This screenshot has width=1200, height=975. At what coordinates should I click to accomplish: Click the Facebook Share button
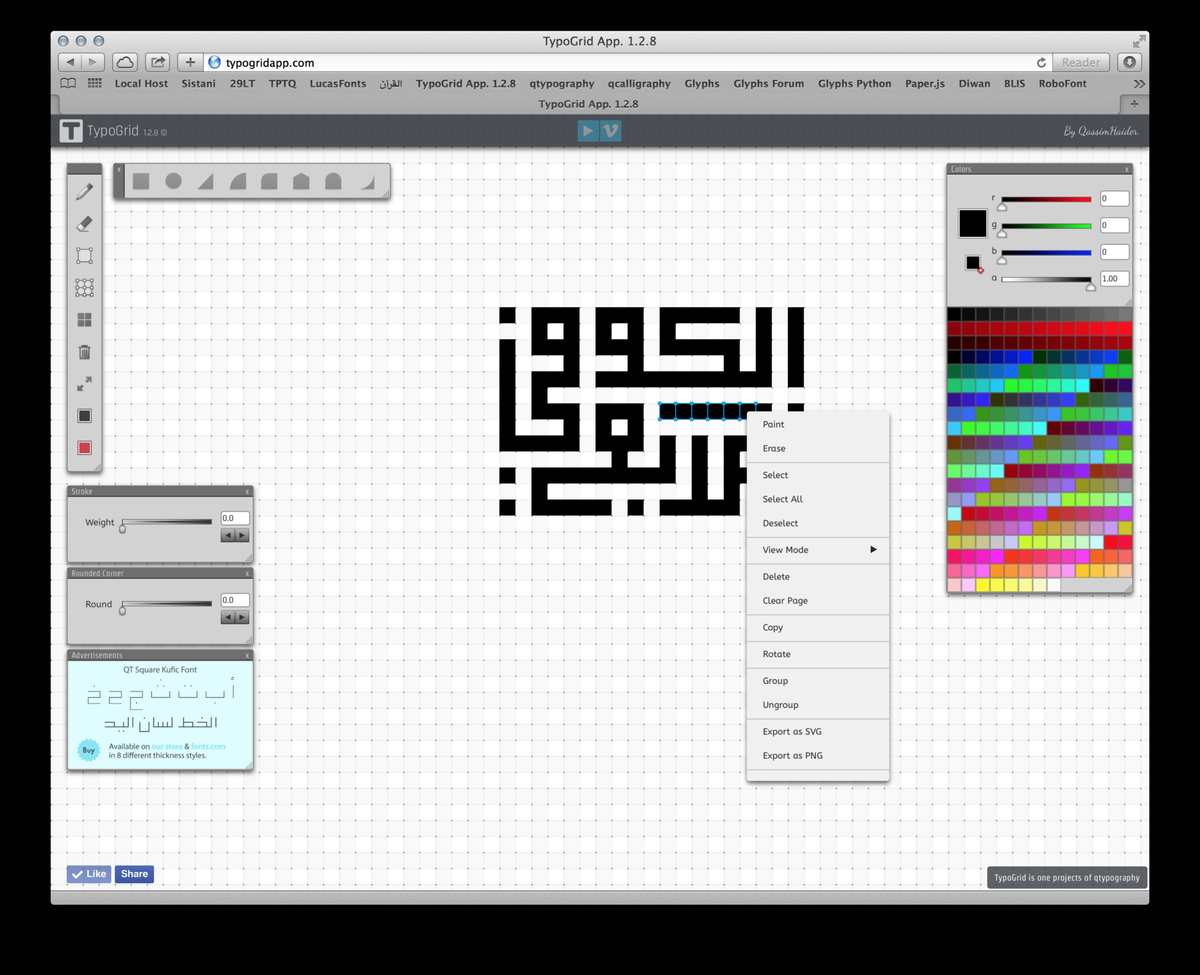coord(134,874)
